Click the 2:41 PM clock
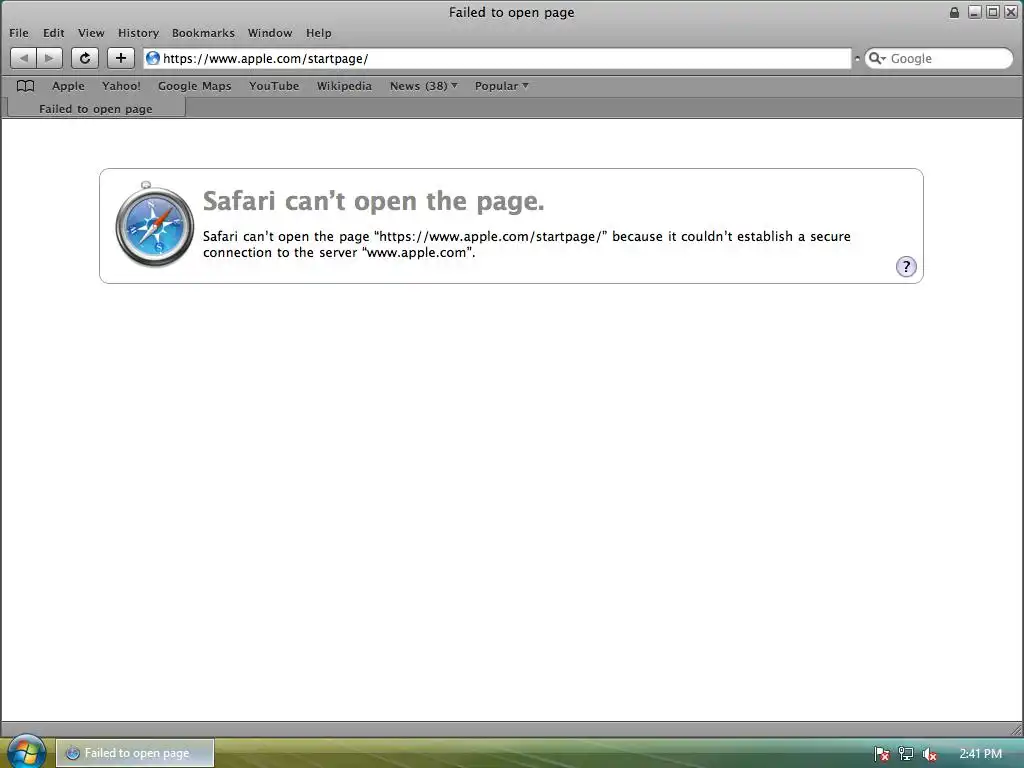Viewport: 1024px width, 768px height. click(x=980, y=754)
